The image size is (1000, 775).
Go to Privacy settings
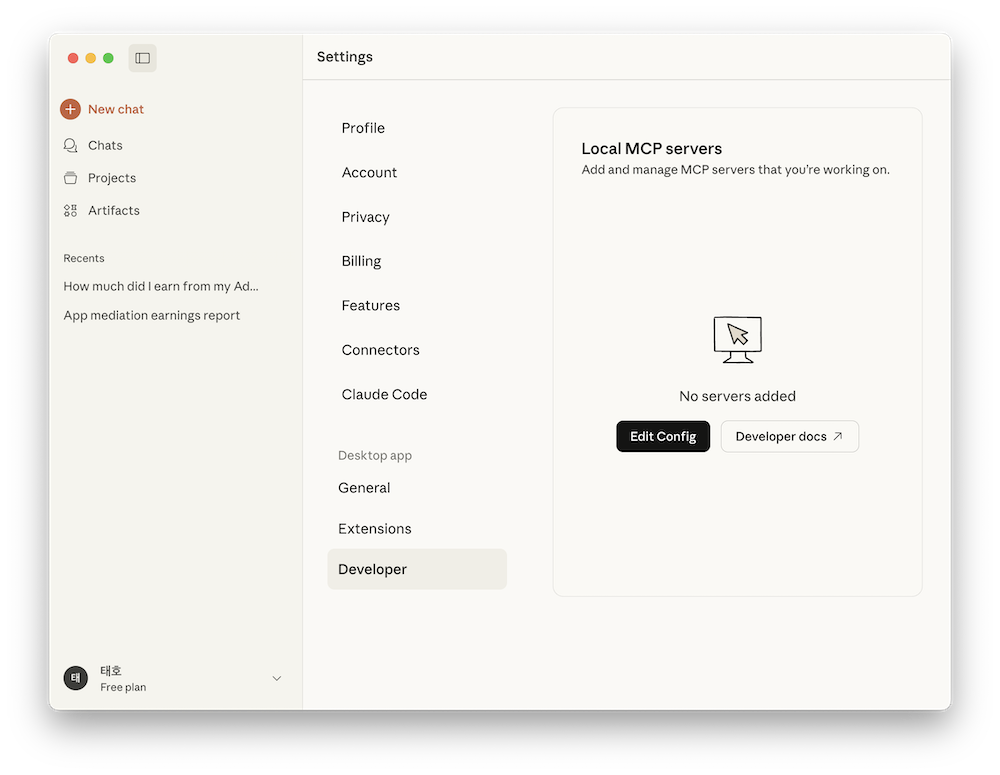click(365, 217)
